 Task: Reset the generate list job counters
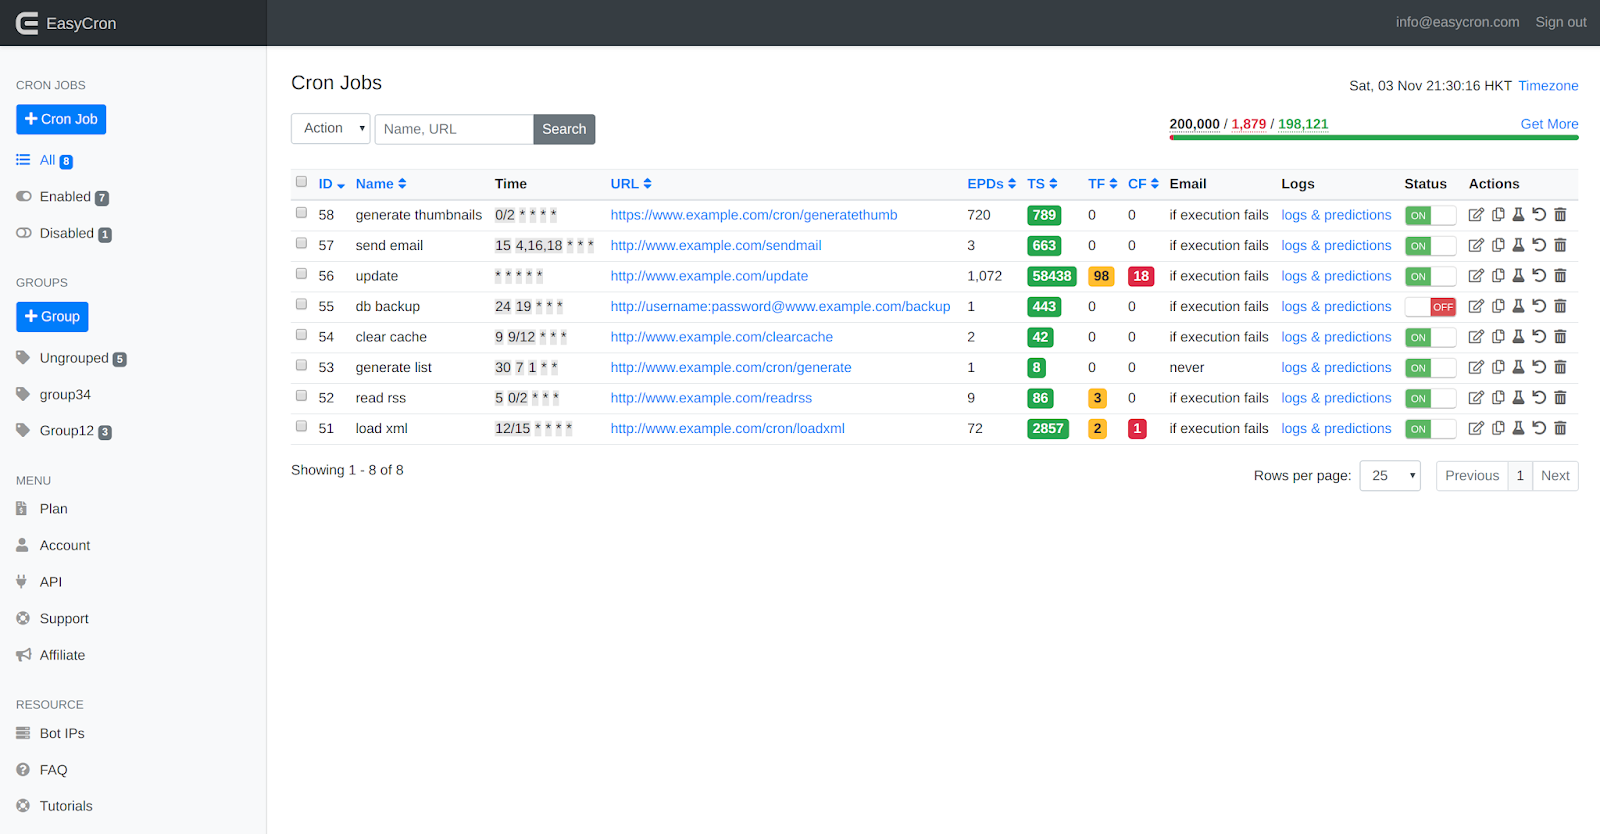coord(1539,367)
